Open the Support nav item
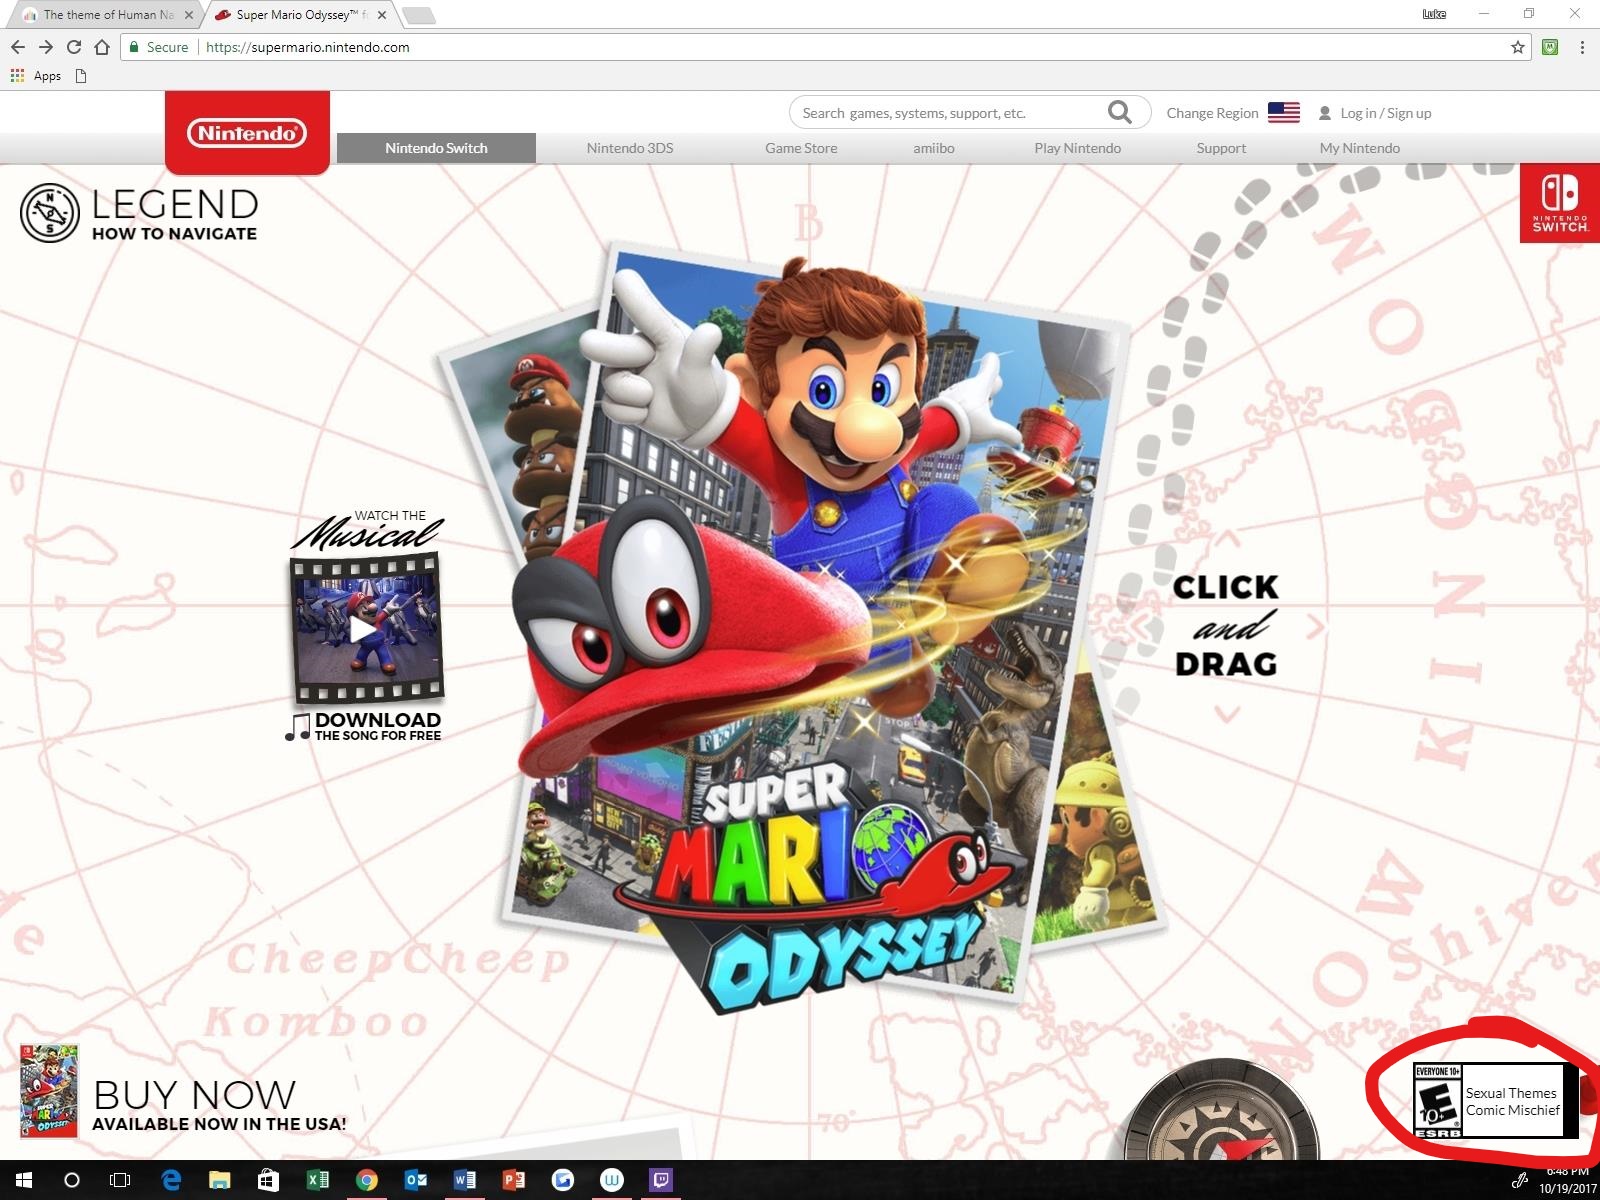 point(1221,148)
